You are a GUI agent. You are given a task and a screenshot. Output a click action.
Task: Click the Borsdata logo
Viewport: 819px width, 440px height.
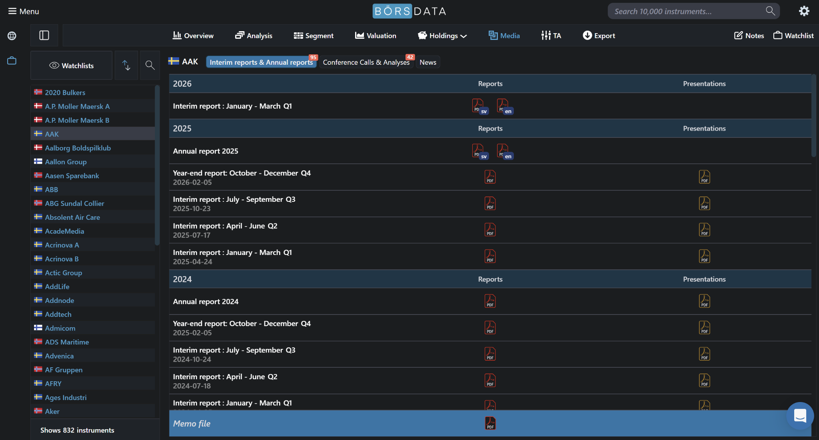[x=409, y=11]
